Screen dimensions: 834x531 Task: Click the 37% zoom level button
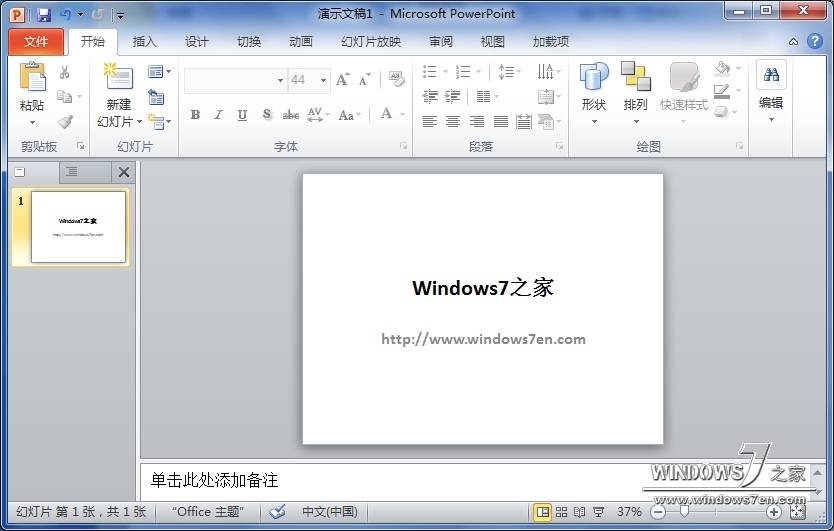[629, 512]
